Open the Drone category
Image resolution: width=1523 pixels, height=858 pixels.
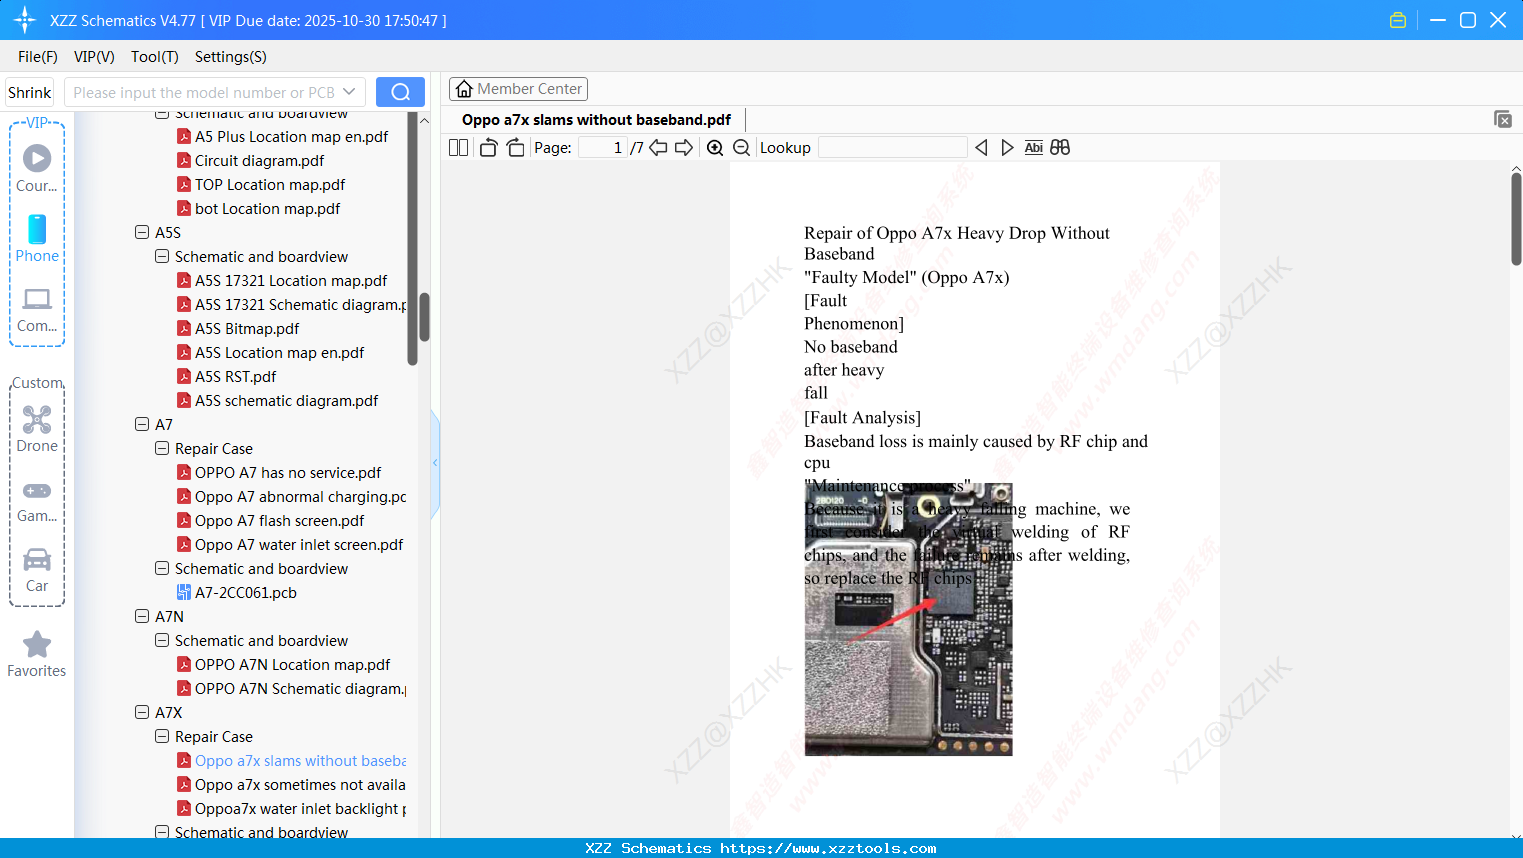point(37,429)
